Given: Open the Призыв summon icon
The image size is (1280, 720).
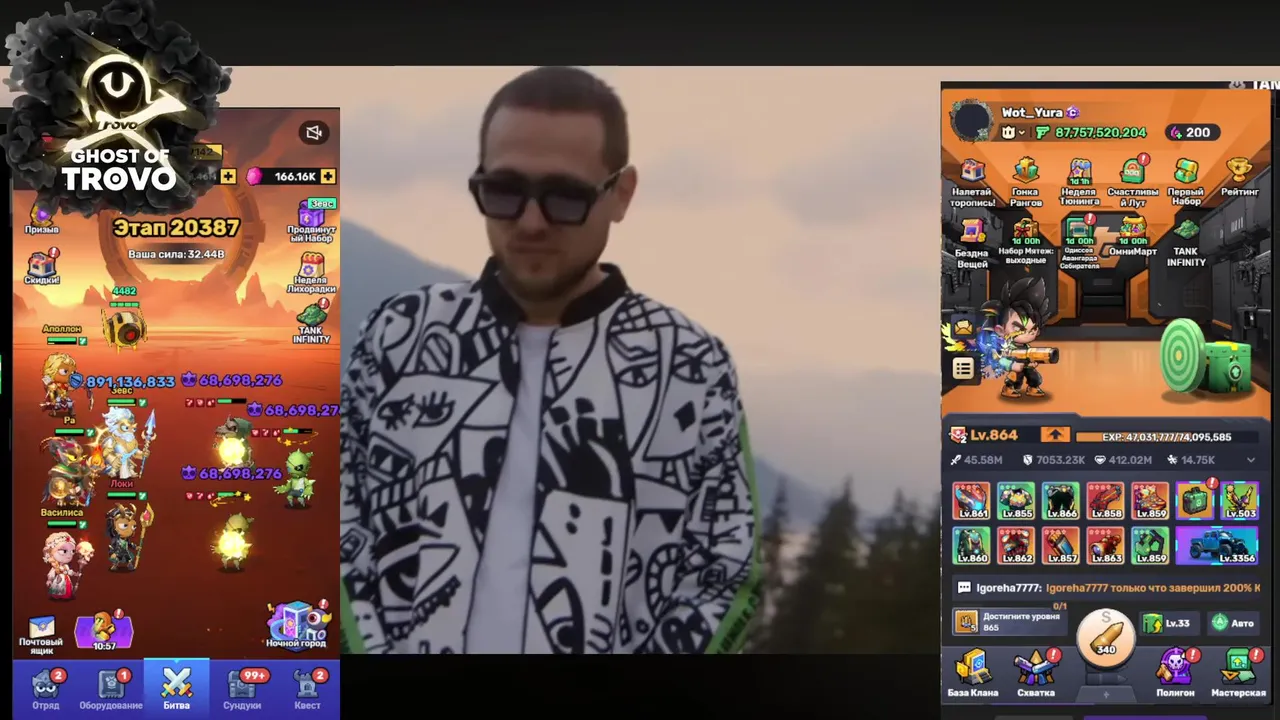Looking at the screenshot, I should [x=41, y=218].
